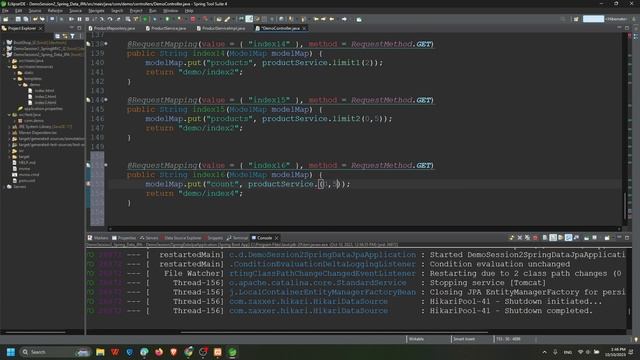Image resolution: width=640 pixels, height=360 pixels.
Task: Select application.properties in Project Explorer
Action: pos(40,109)
